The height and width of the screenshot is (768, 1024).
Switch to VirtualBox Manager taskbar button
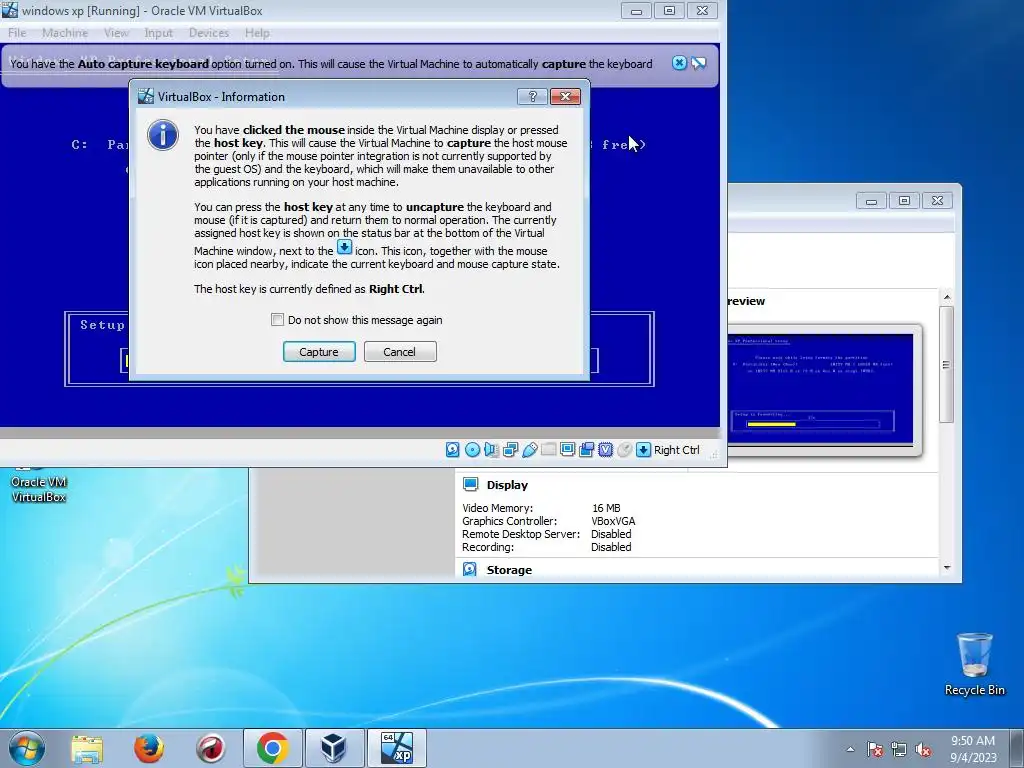tap(334, 748)
